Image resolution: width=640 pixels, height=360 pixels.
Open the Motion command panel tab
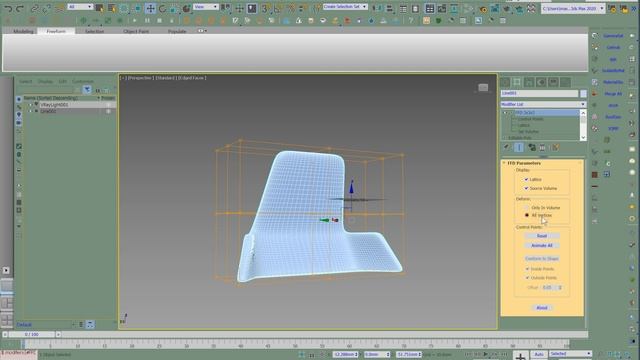[541, 82]
